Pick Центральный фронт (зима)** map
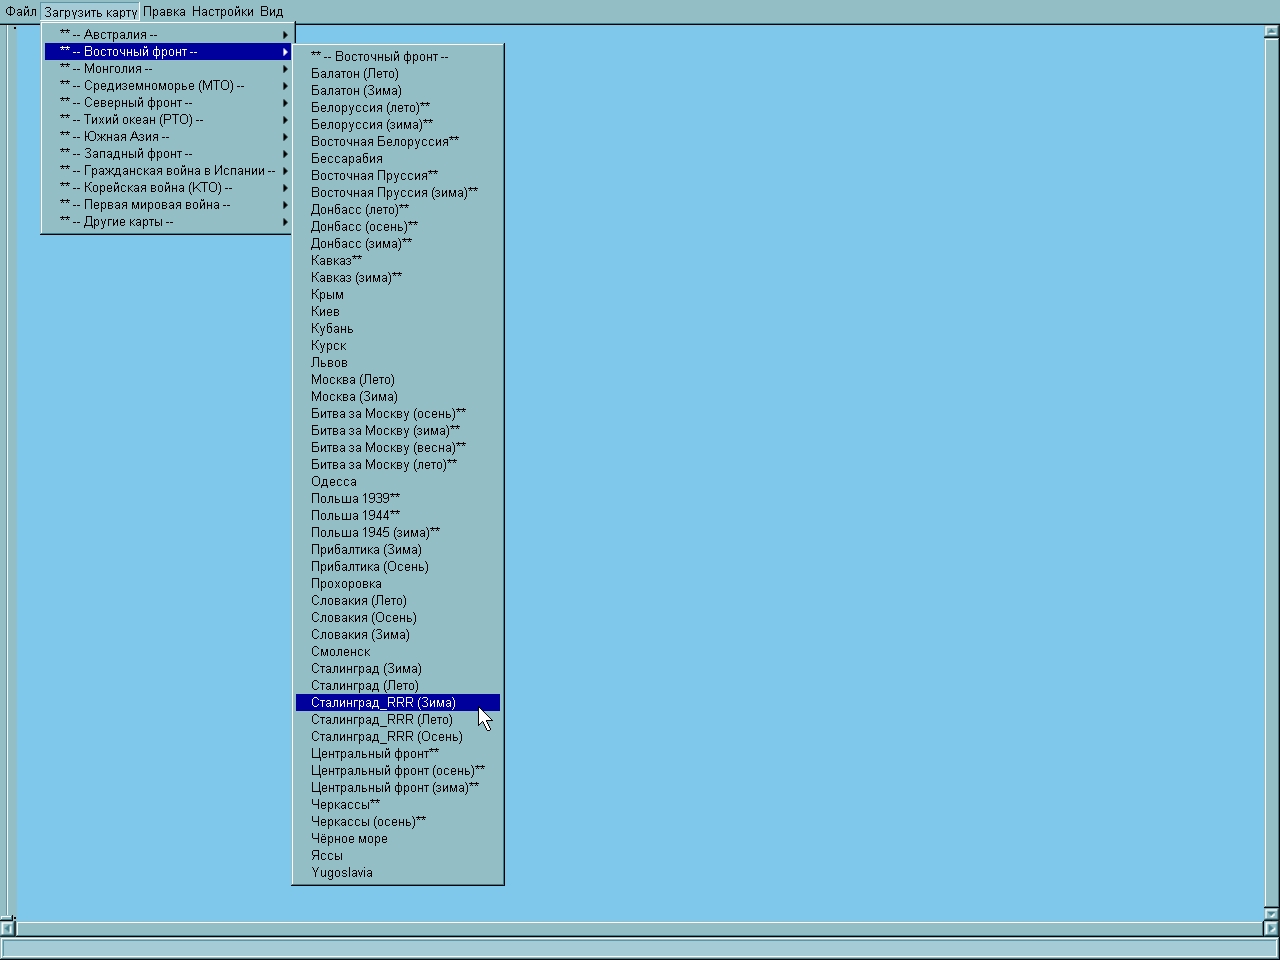Image resolution: width=1280 pixels, height=960 pixels. click(x=398, y=788)
